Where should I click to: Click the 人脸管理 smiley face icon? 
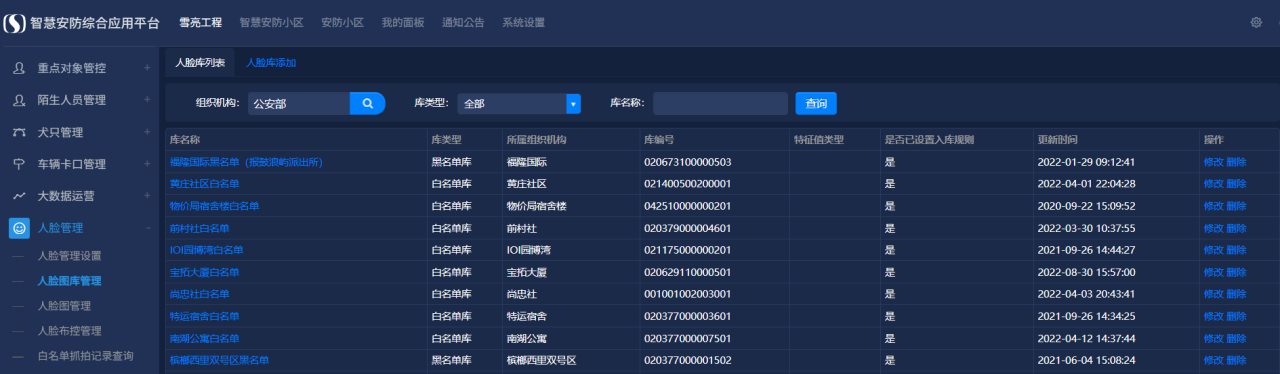19,228
